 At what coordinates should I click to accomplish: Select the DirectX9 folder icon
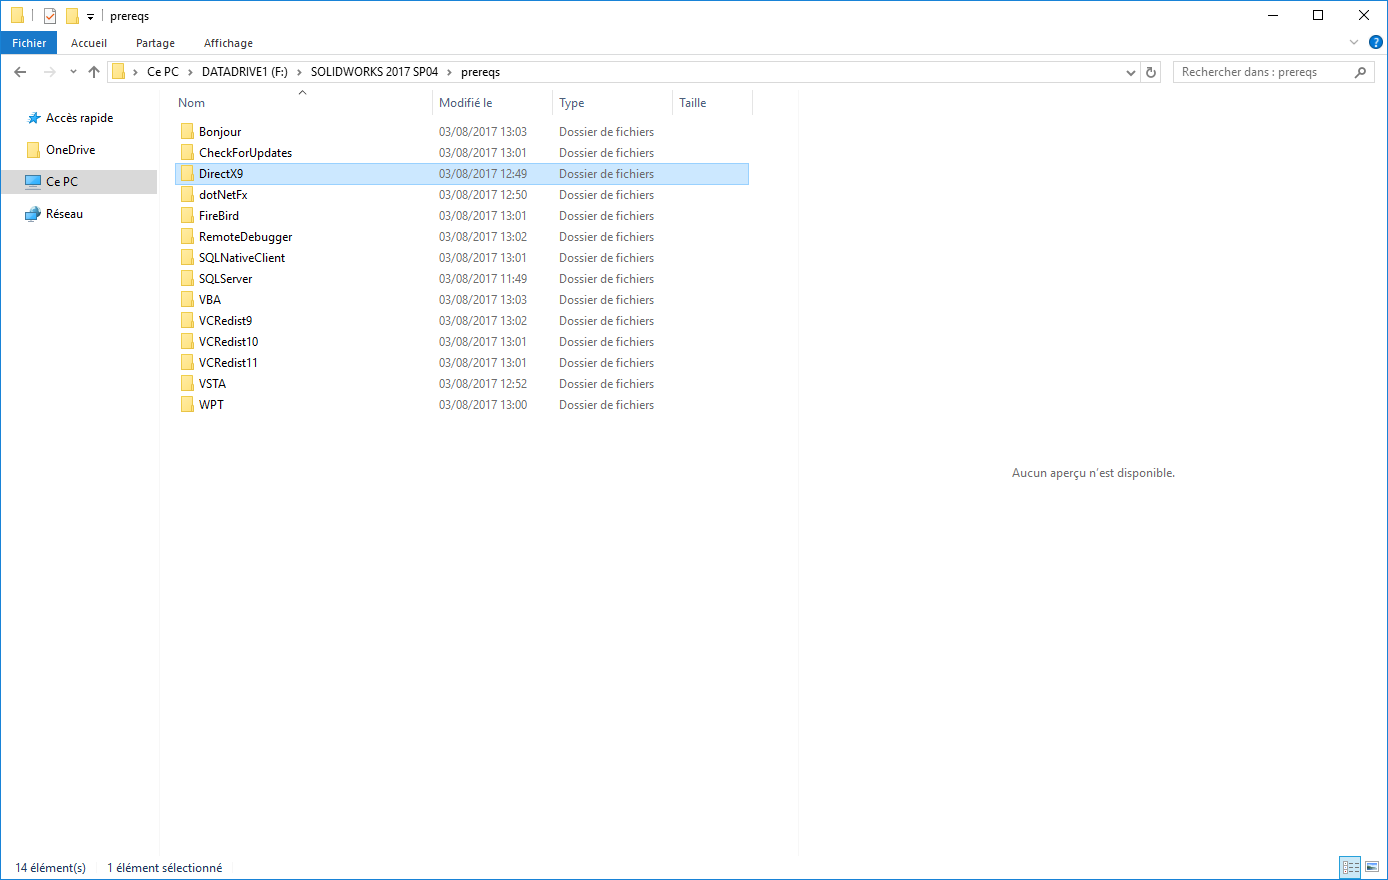187,174
